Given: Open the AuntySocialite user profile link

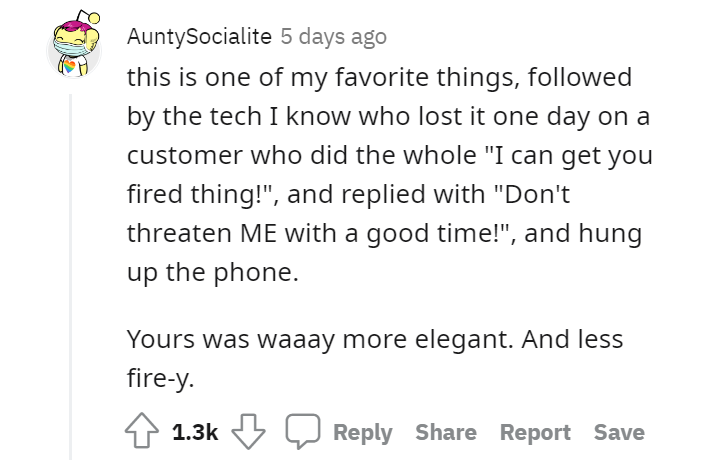Looking at the screenshot, I should 199,37.
